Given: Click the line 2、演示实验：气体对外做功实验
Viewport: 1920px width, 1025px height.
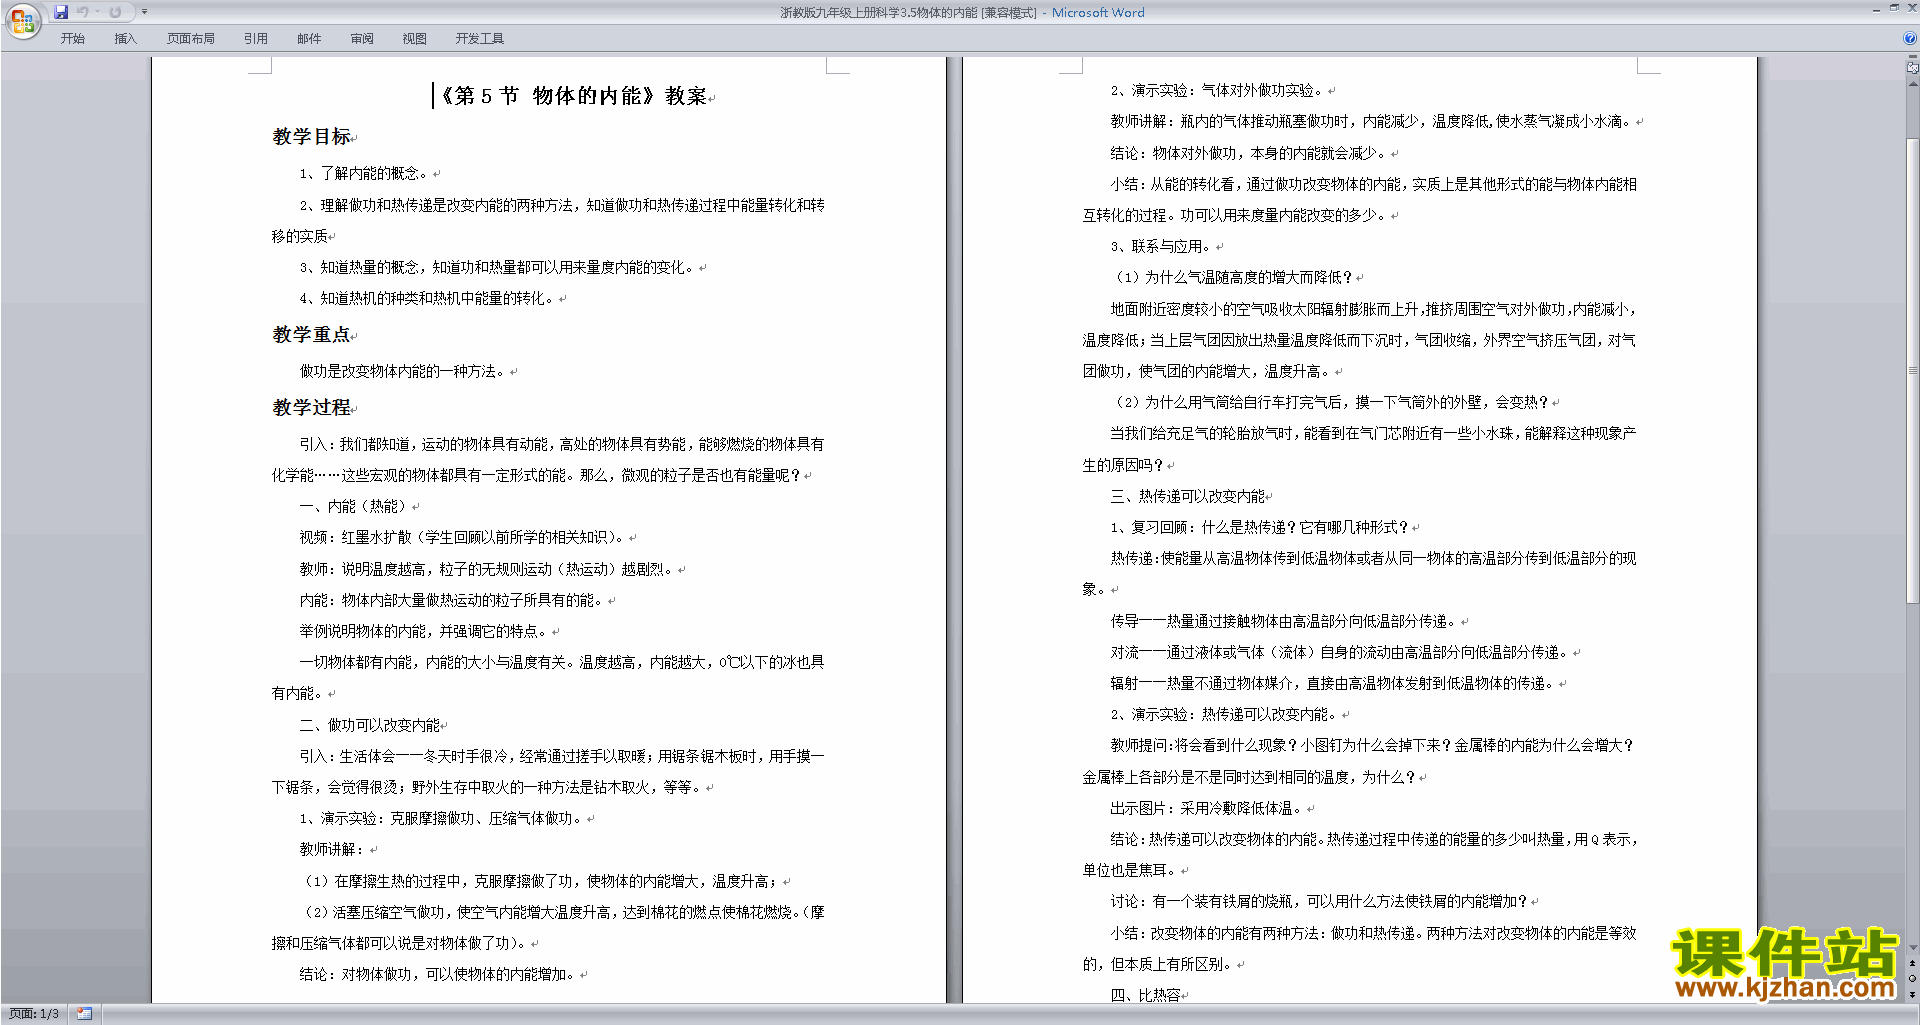Looking at the screenshot, I should pyautogui.click(x=1217, y=91).
